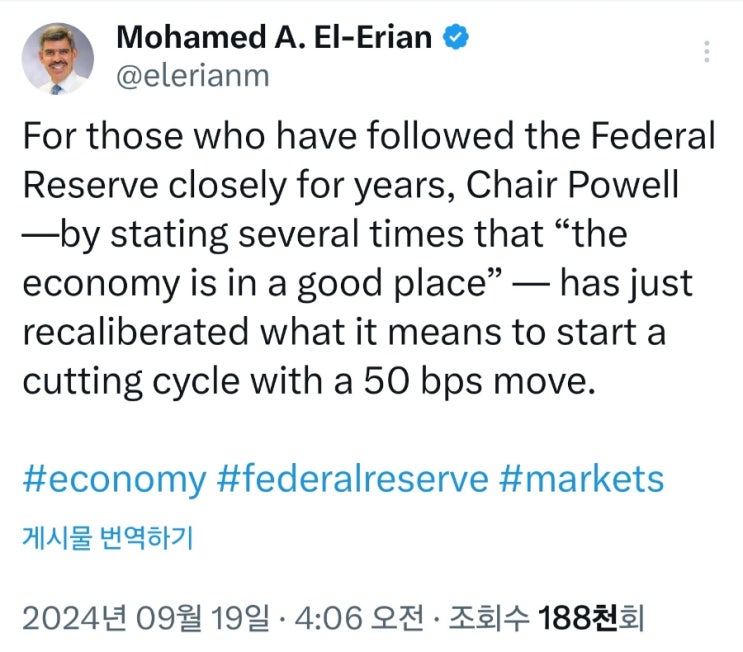Open Mohamed A. El-Erian's profile photo

tap(58, 58)
